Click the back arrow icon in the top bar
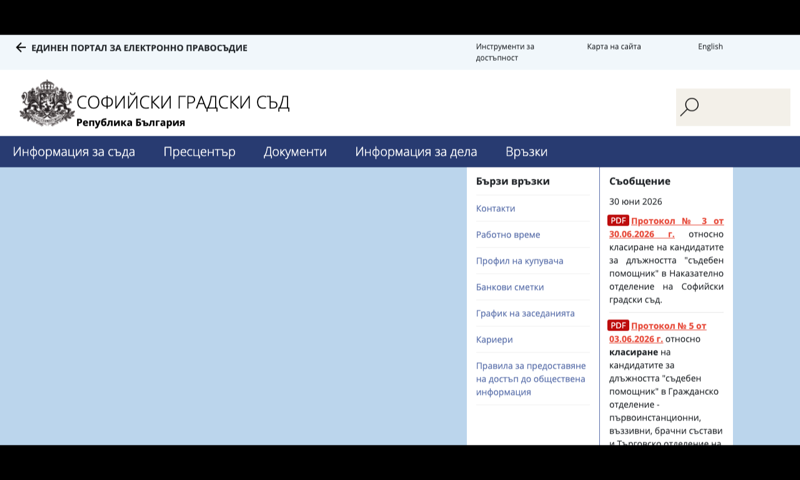This screenshot has height=480, width=800. click(20, 47)
